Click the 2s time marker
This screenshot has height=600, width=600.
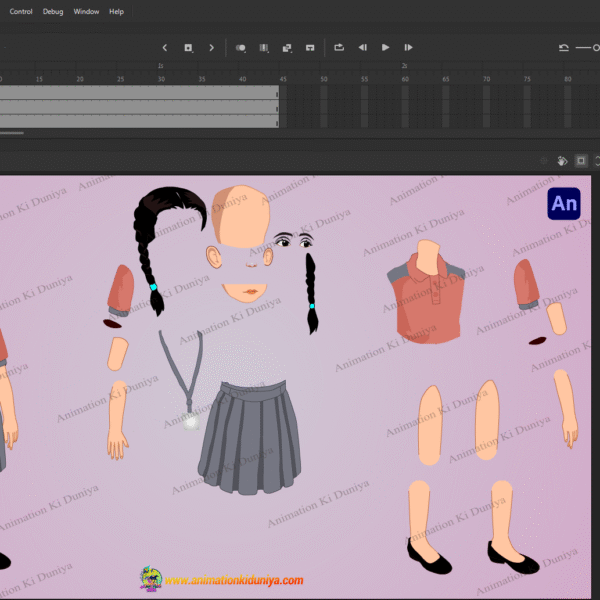pyautogui.click(x=404, y=66)
